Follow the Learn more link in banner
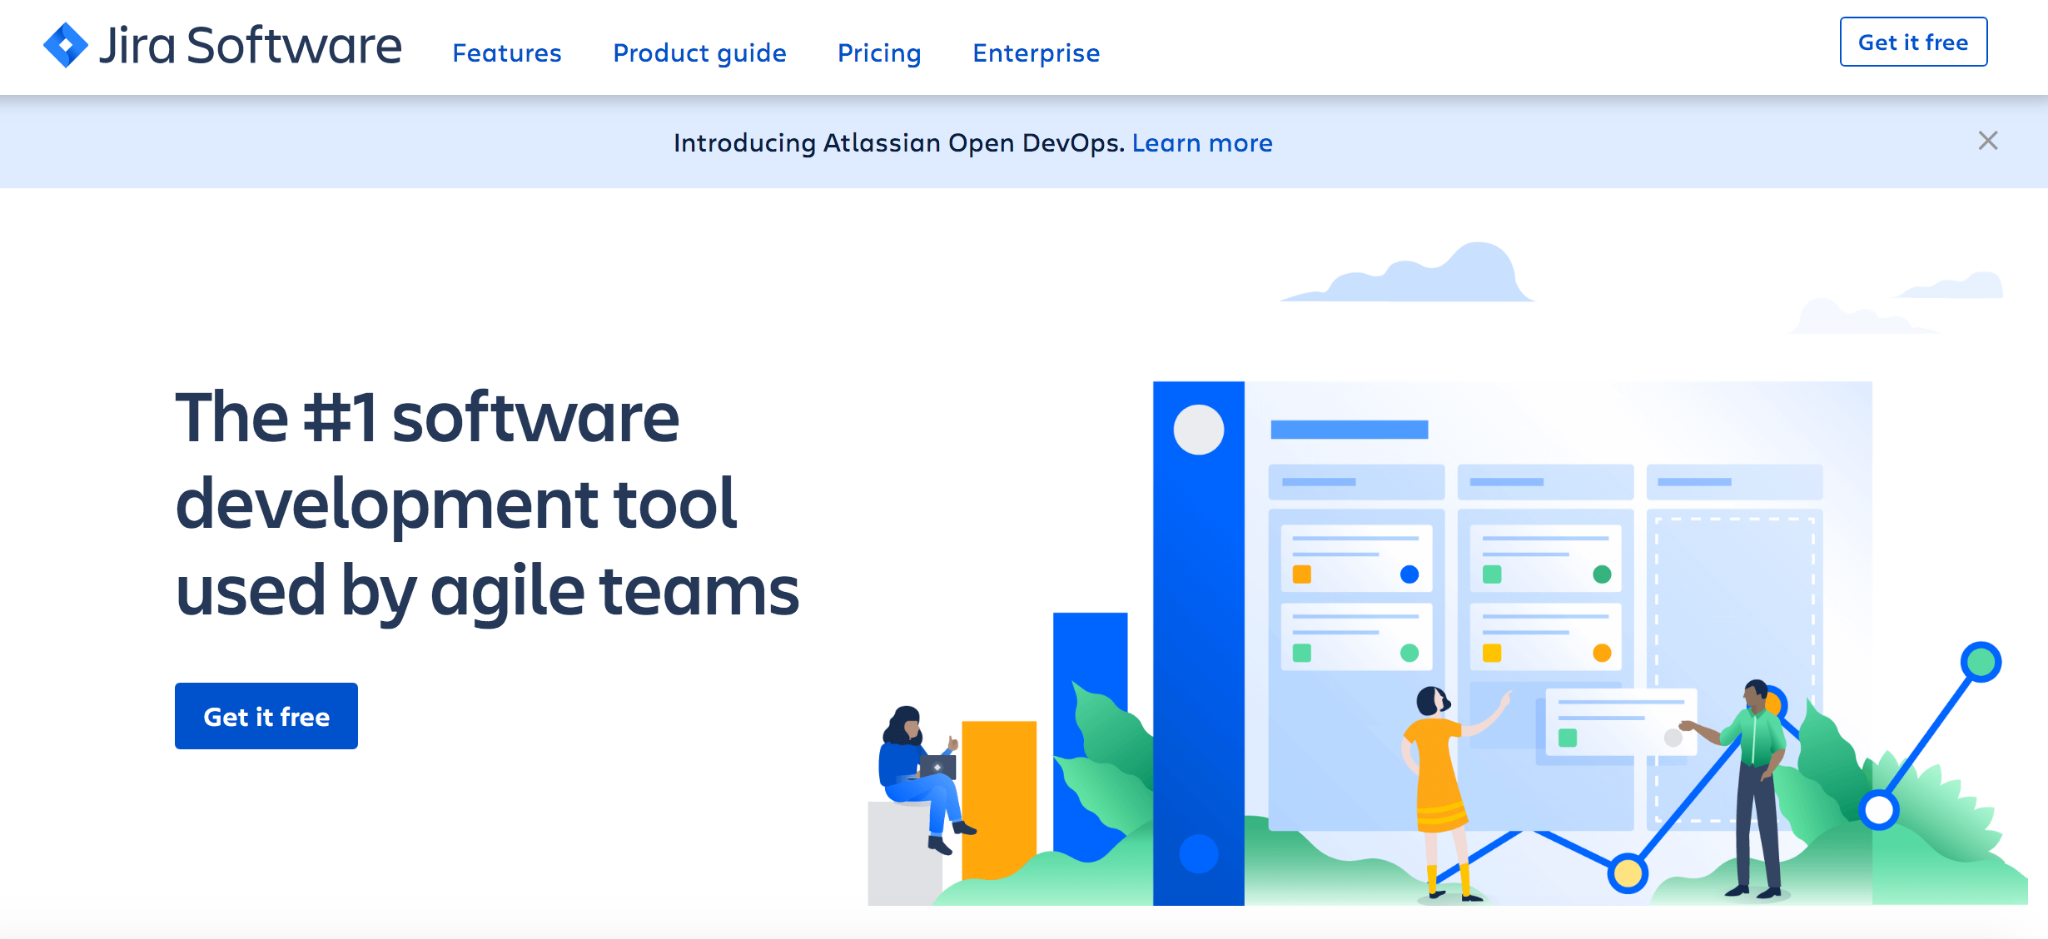This screenshot has height=939, width=2048. tap(1202, 143)
